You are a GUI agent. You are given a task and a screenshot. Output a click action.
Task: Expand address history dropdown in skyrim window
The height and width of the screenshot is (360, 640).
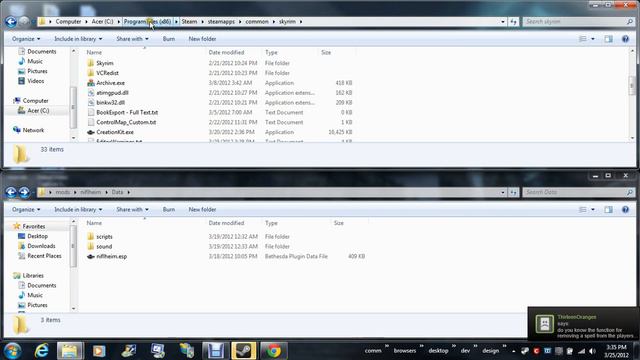tap(503, 22)
